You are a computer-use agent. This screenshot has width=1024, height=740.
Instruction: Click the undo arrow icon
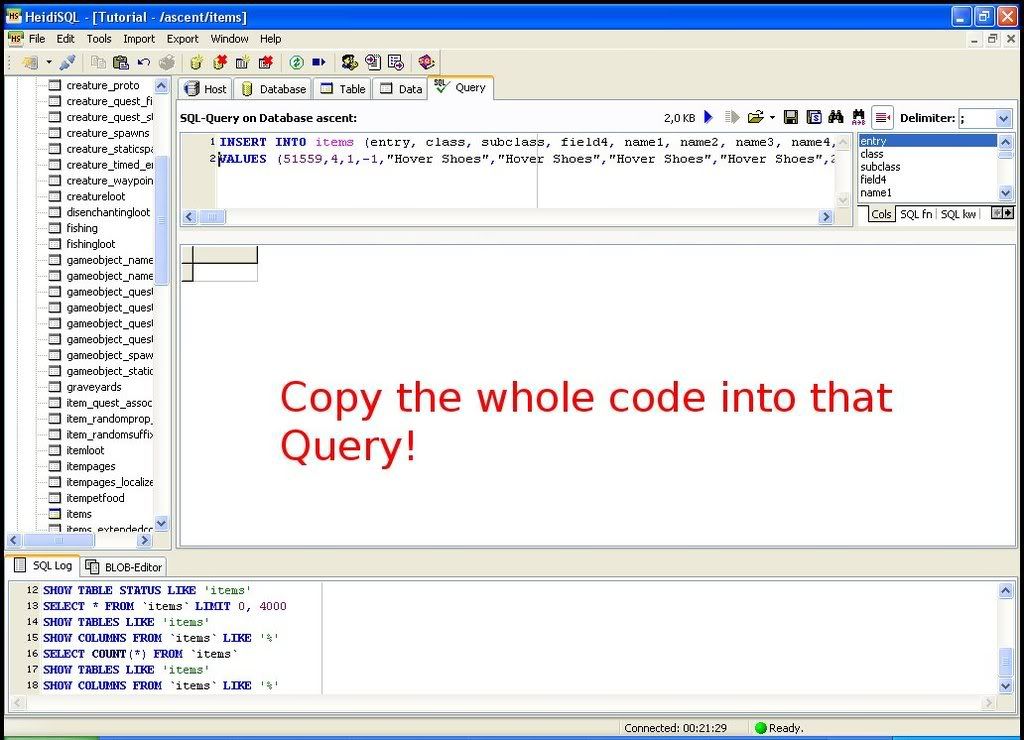144,63
